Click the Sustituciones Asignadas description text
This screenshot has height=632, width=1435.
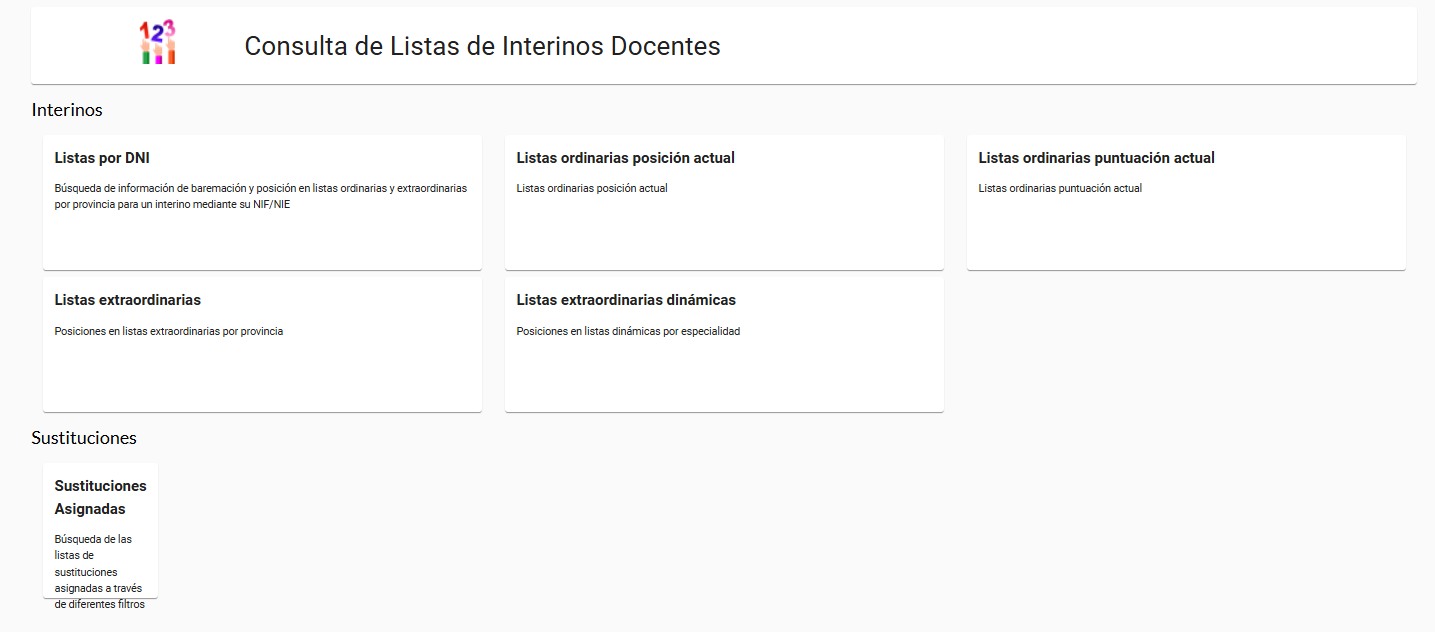100,571
